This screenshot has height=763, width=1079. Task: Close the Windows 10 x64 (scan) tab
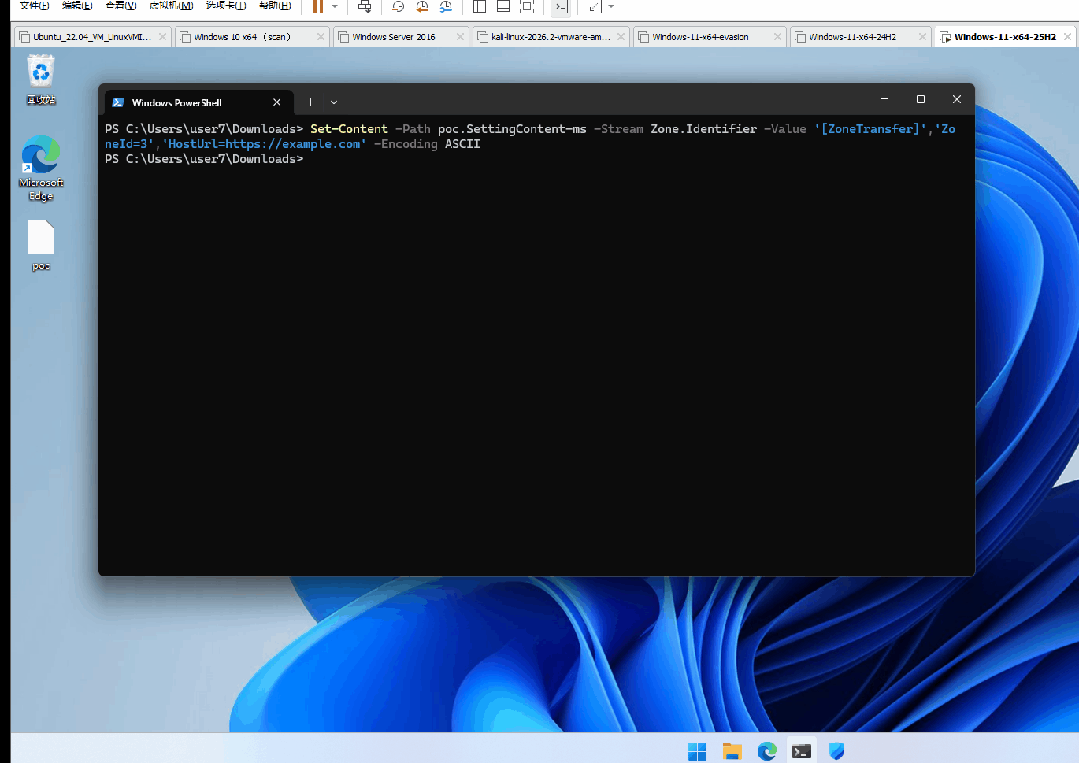(321, 36)
